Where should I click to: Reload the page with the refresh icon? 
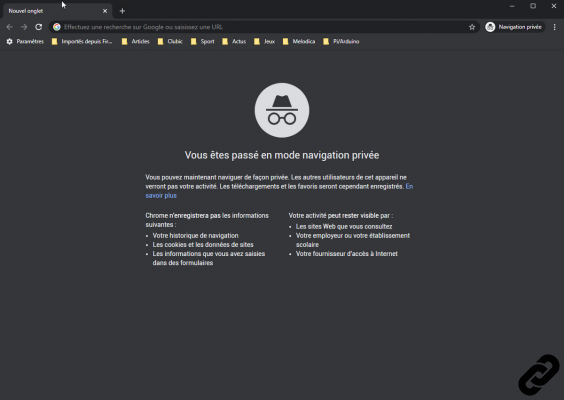pyautogui.click(x=38, y=27)
